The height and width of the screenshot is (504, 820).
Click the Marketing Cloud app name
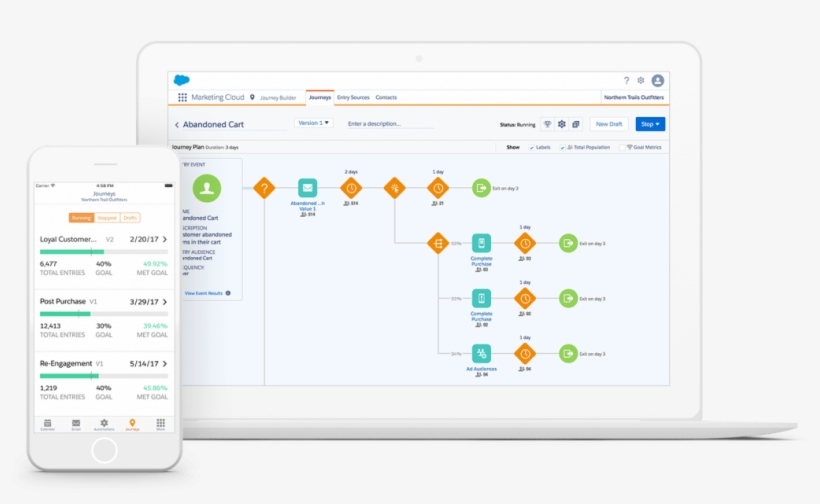[x=218, y=97]
